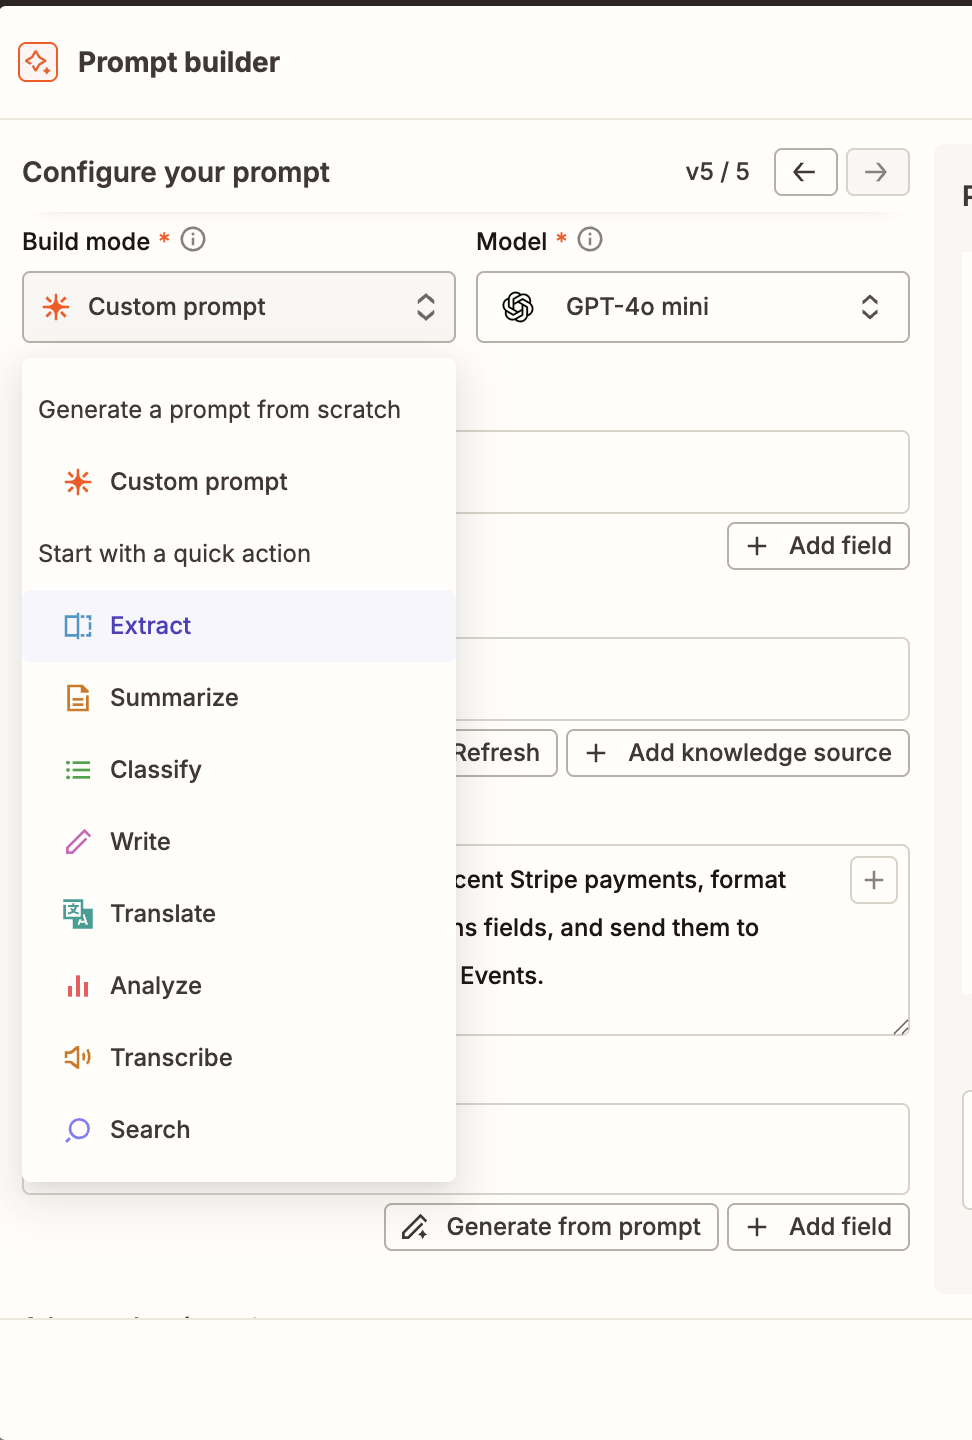972x1440 pixels.
Task: Click the Search magnifier icon
Action: pos(78,1130)
